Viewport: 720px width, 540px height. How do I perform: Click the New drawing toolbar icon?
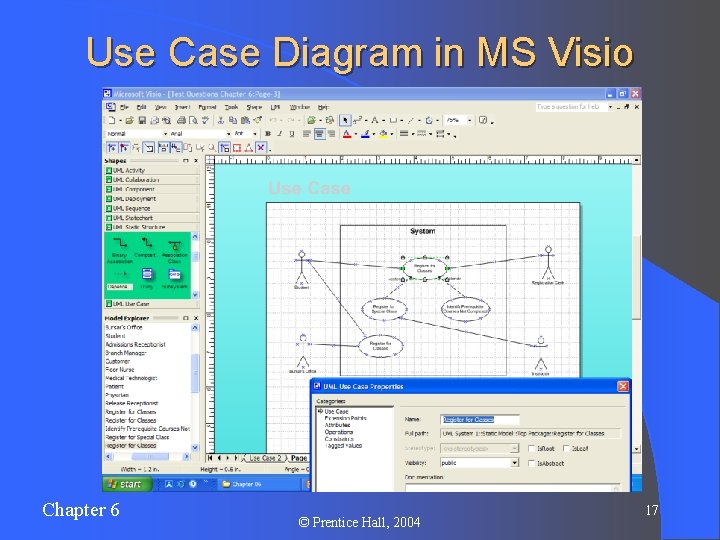[x=112, y=120]
